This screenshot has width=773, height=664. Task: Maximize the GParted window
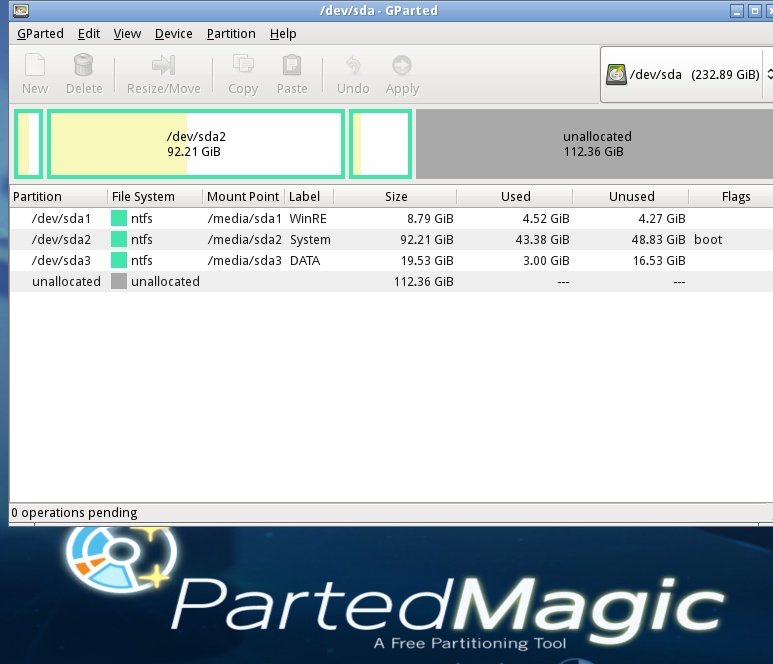[x=755, y=11]
